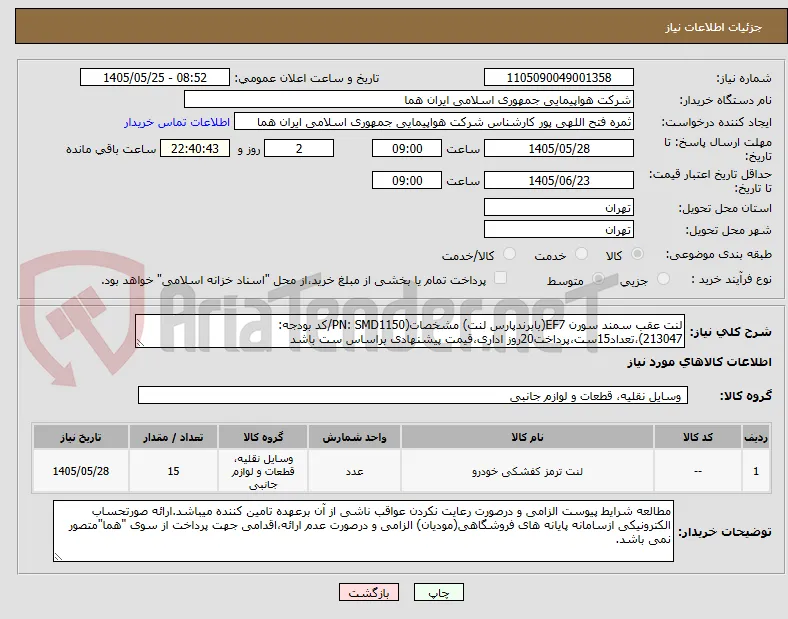Click the تاریخ نیاز column header

click(x=81, y=437)
